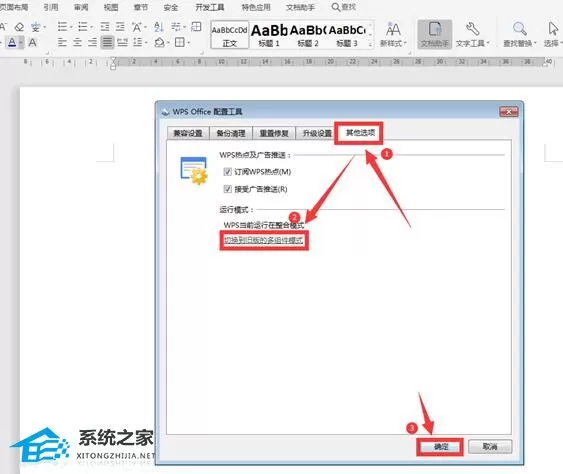Click the sort icon in paragraph tools
Screen dimensions: 563x474
(159, 27)
